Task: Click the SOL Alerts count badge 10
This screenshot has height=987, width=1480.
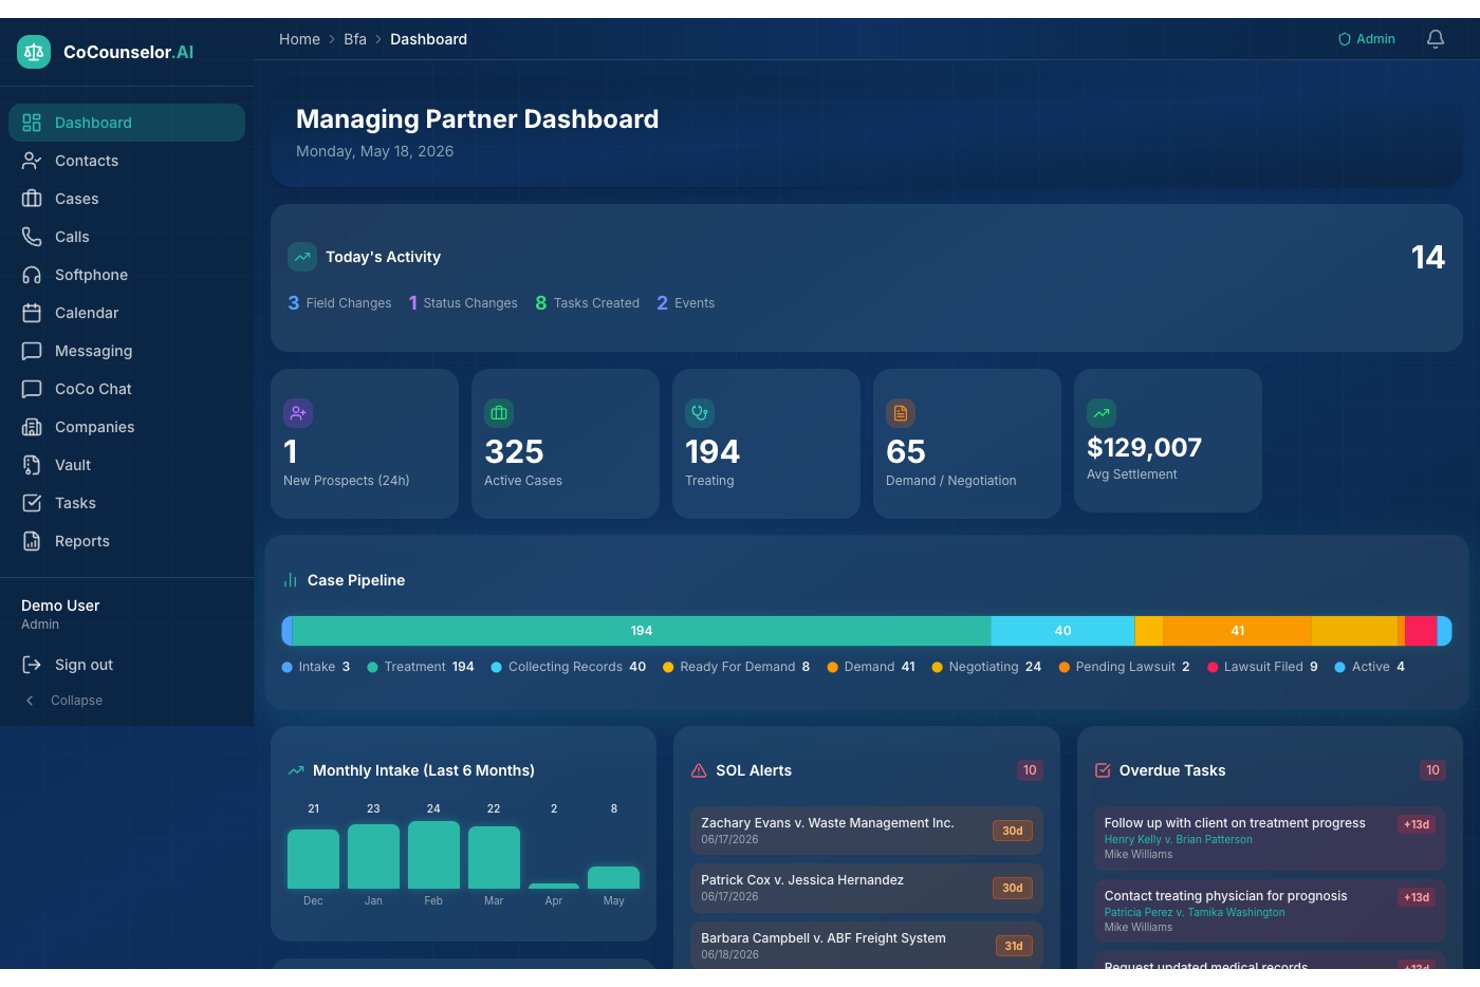Action: coord(1030,770)
